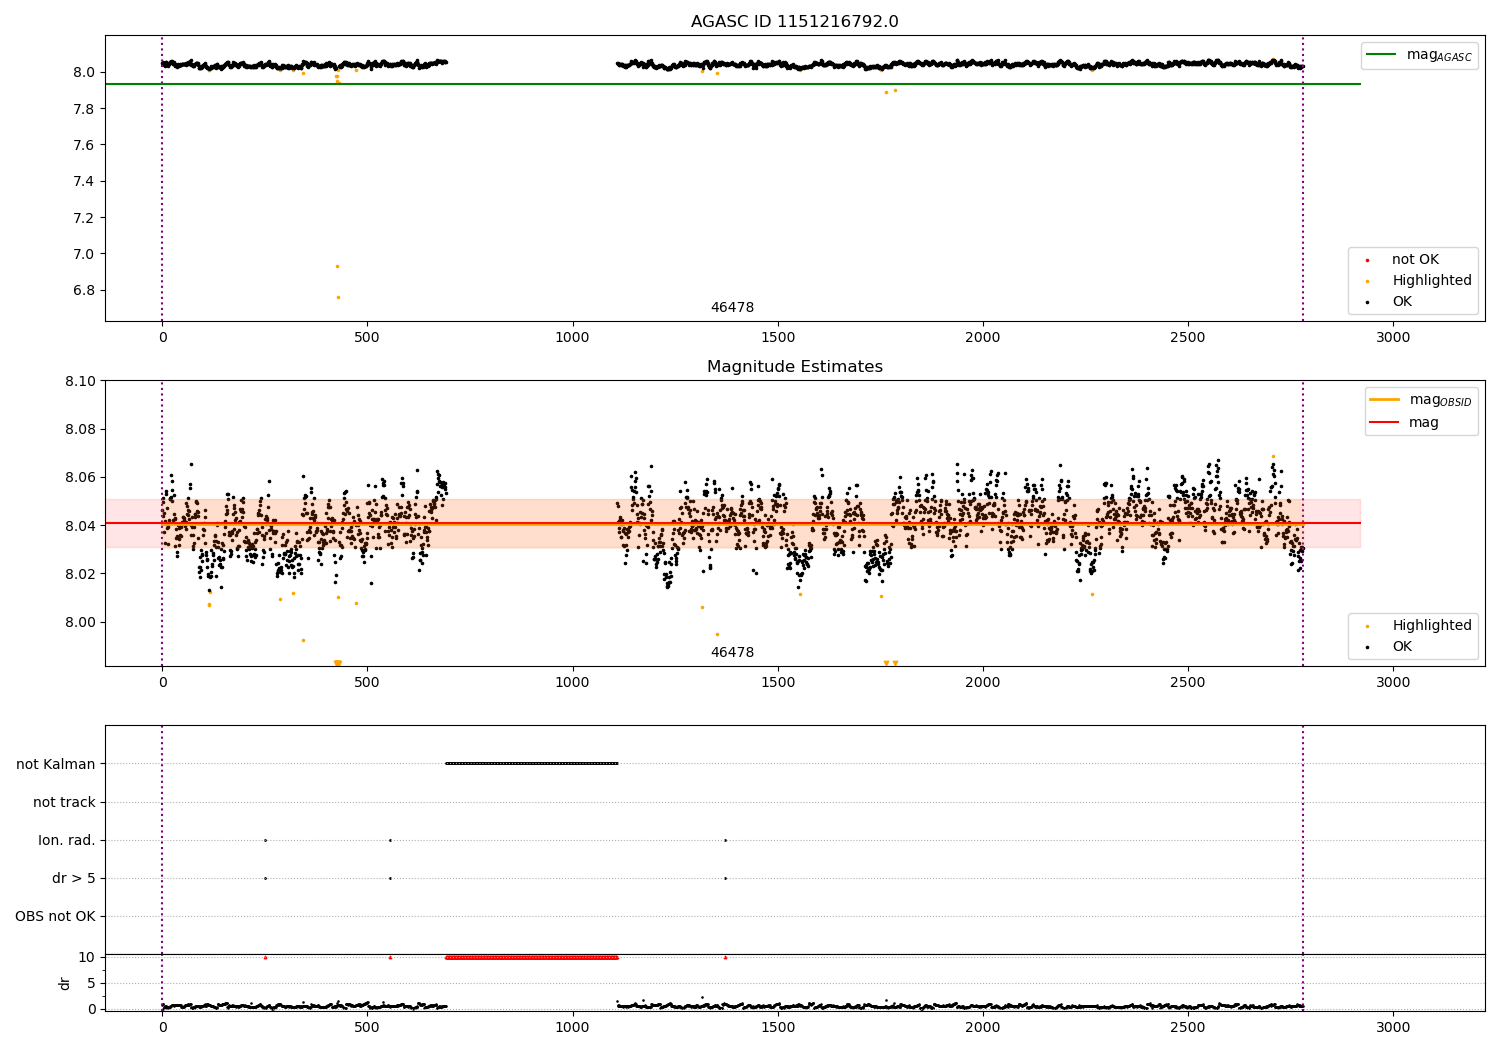
Task: Click the title "AGASC ID 1151216792.0"
Action: [795, 22]
